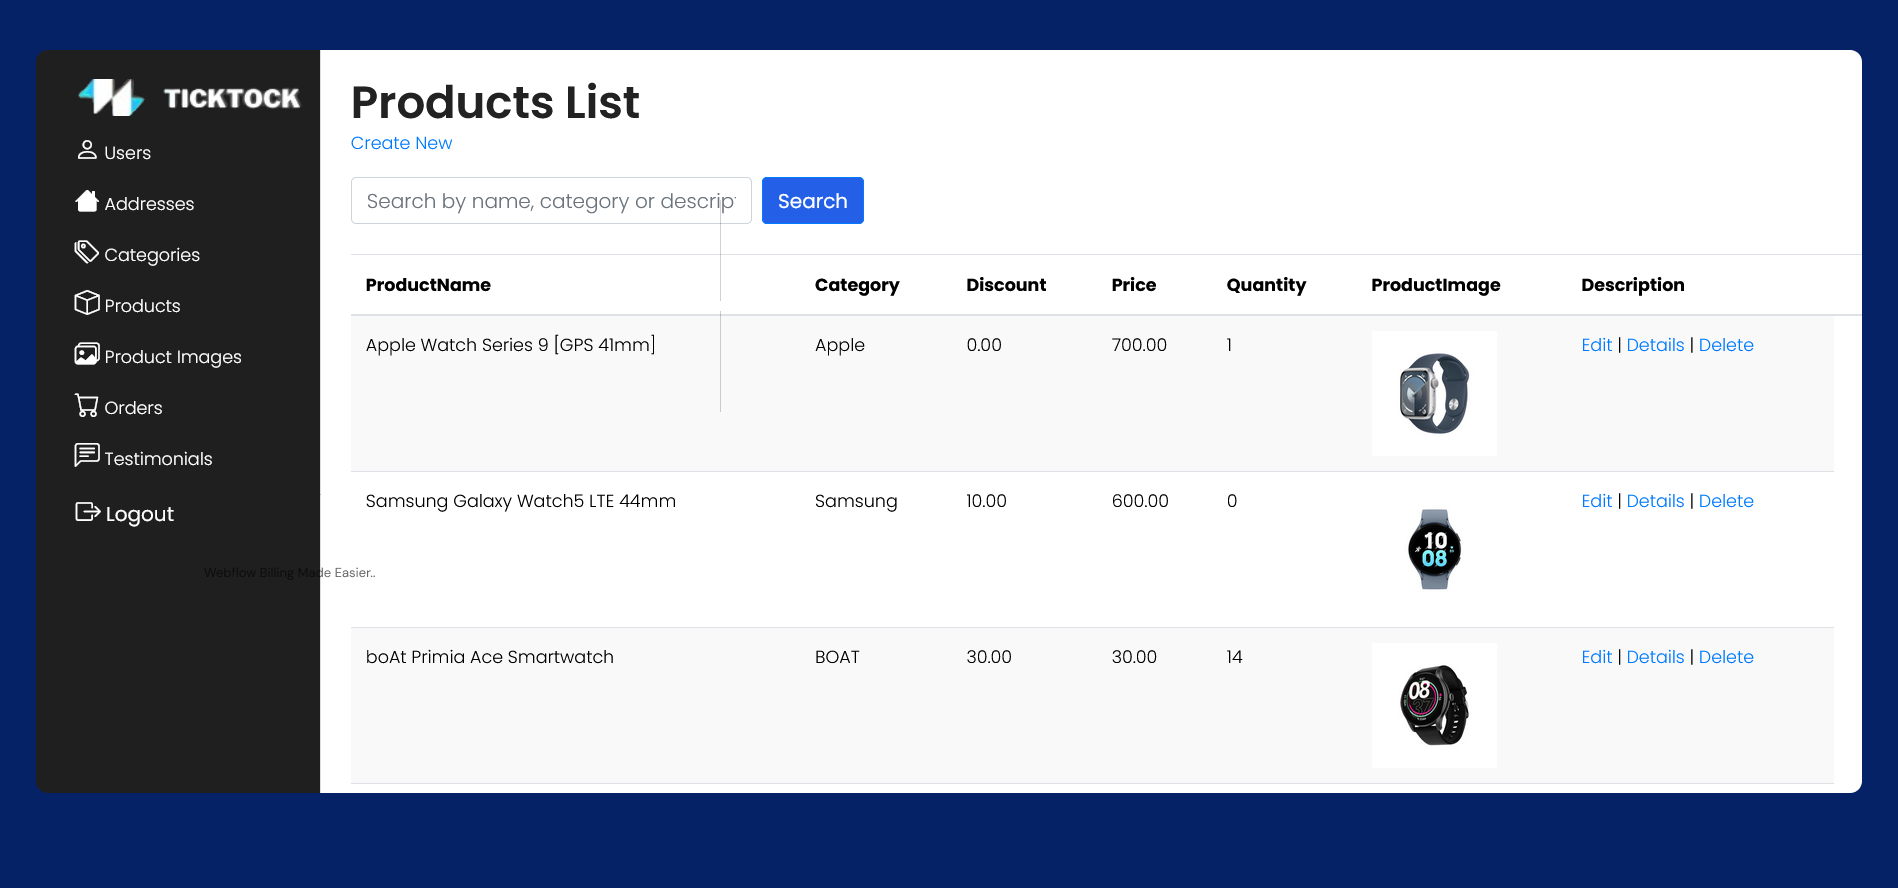Focus the product search input field
1898x888 pixels.
tap(551, 201)
